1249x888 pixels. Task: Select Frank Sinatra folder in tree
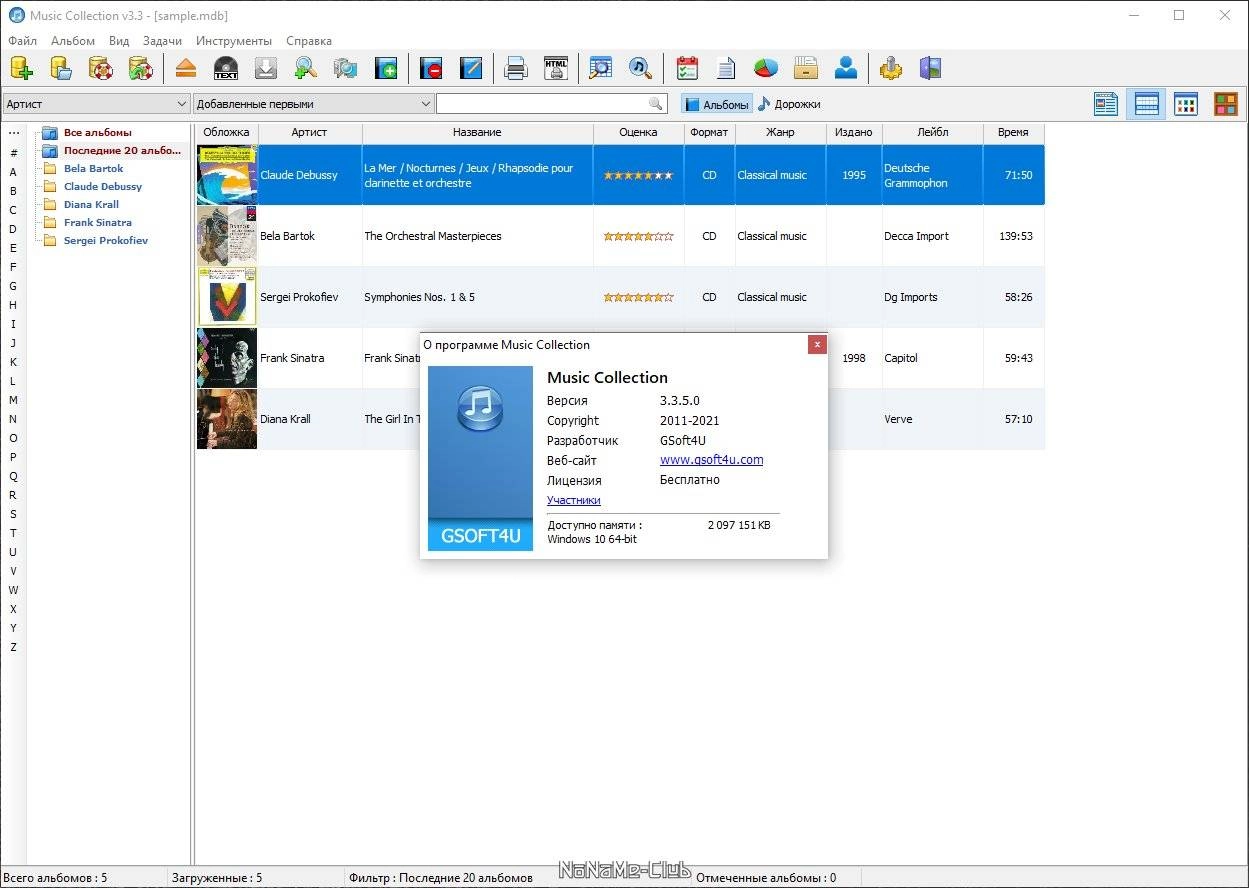(x=98, y=222)
